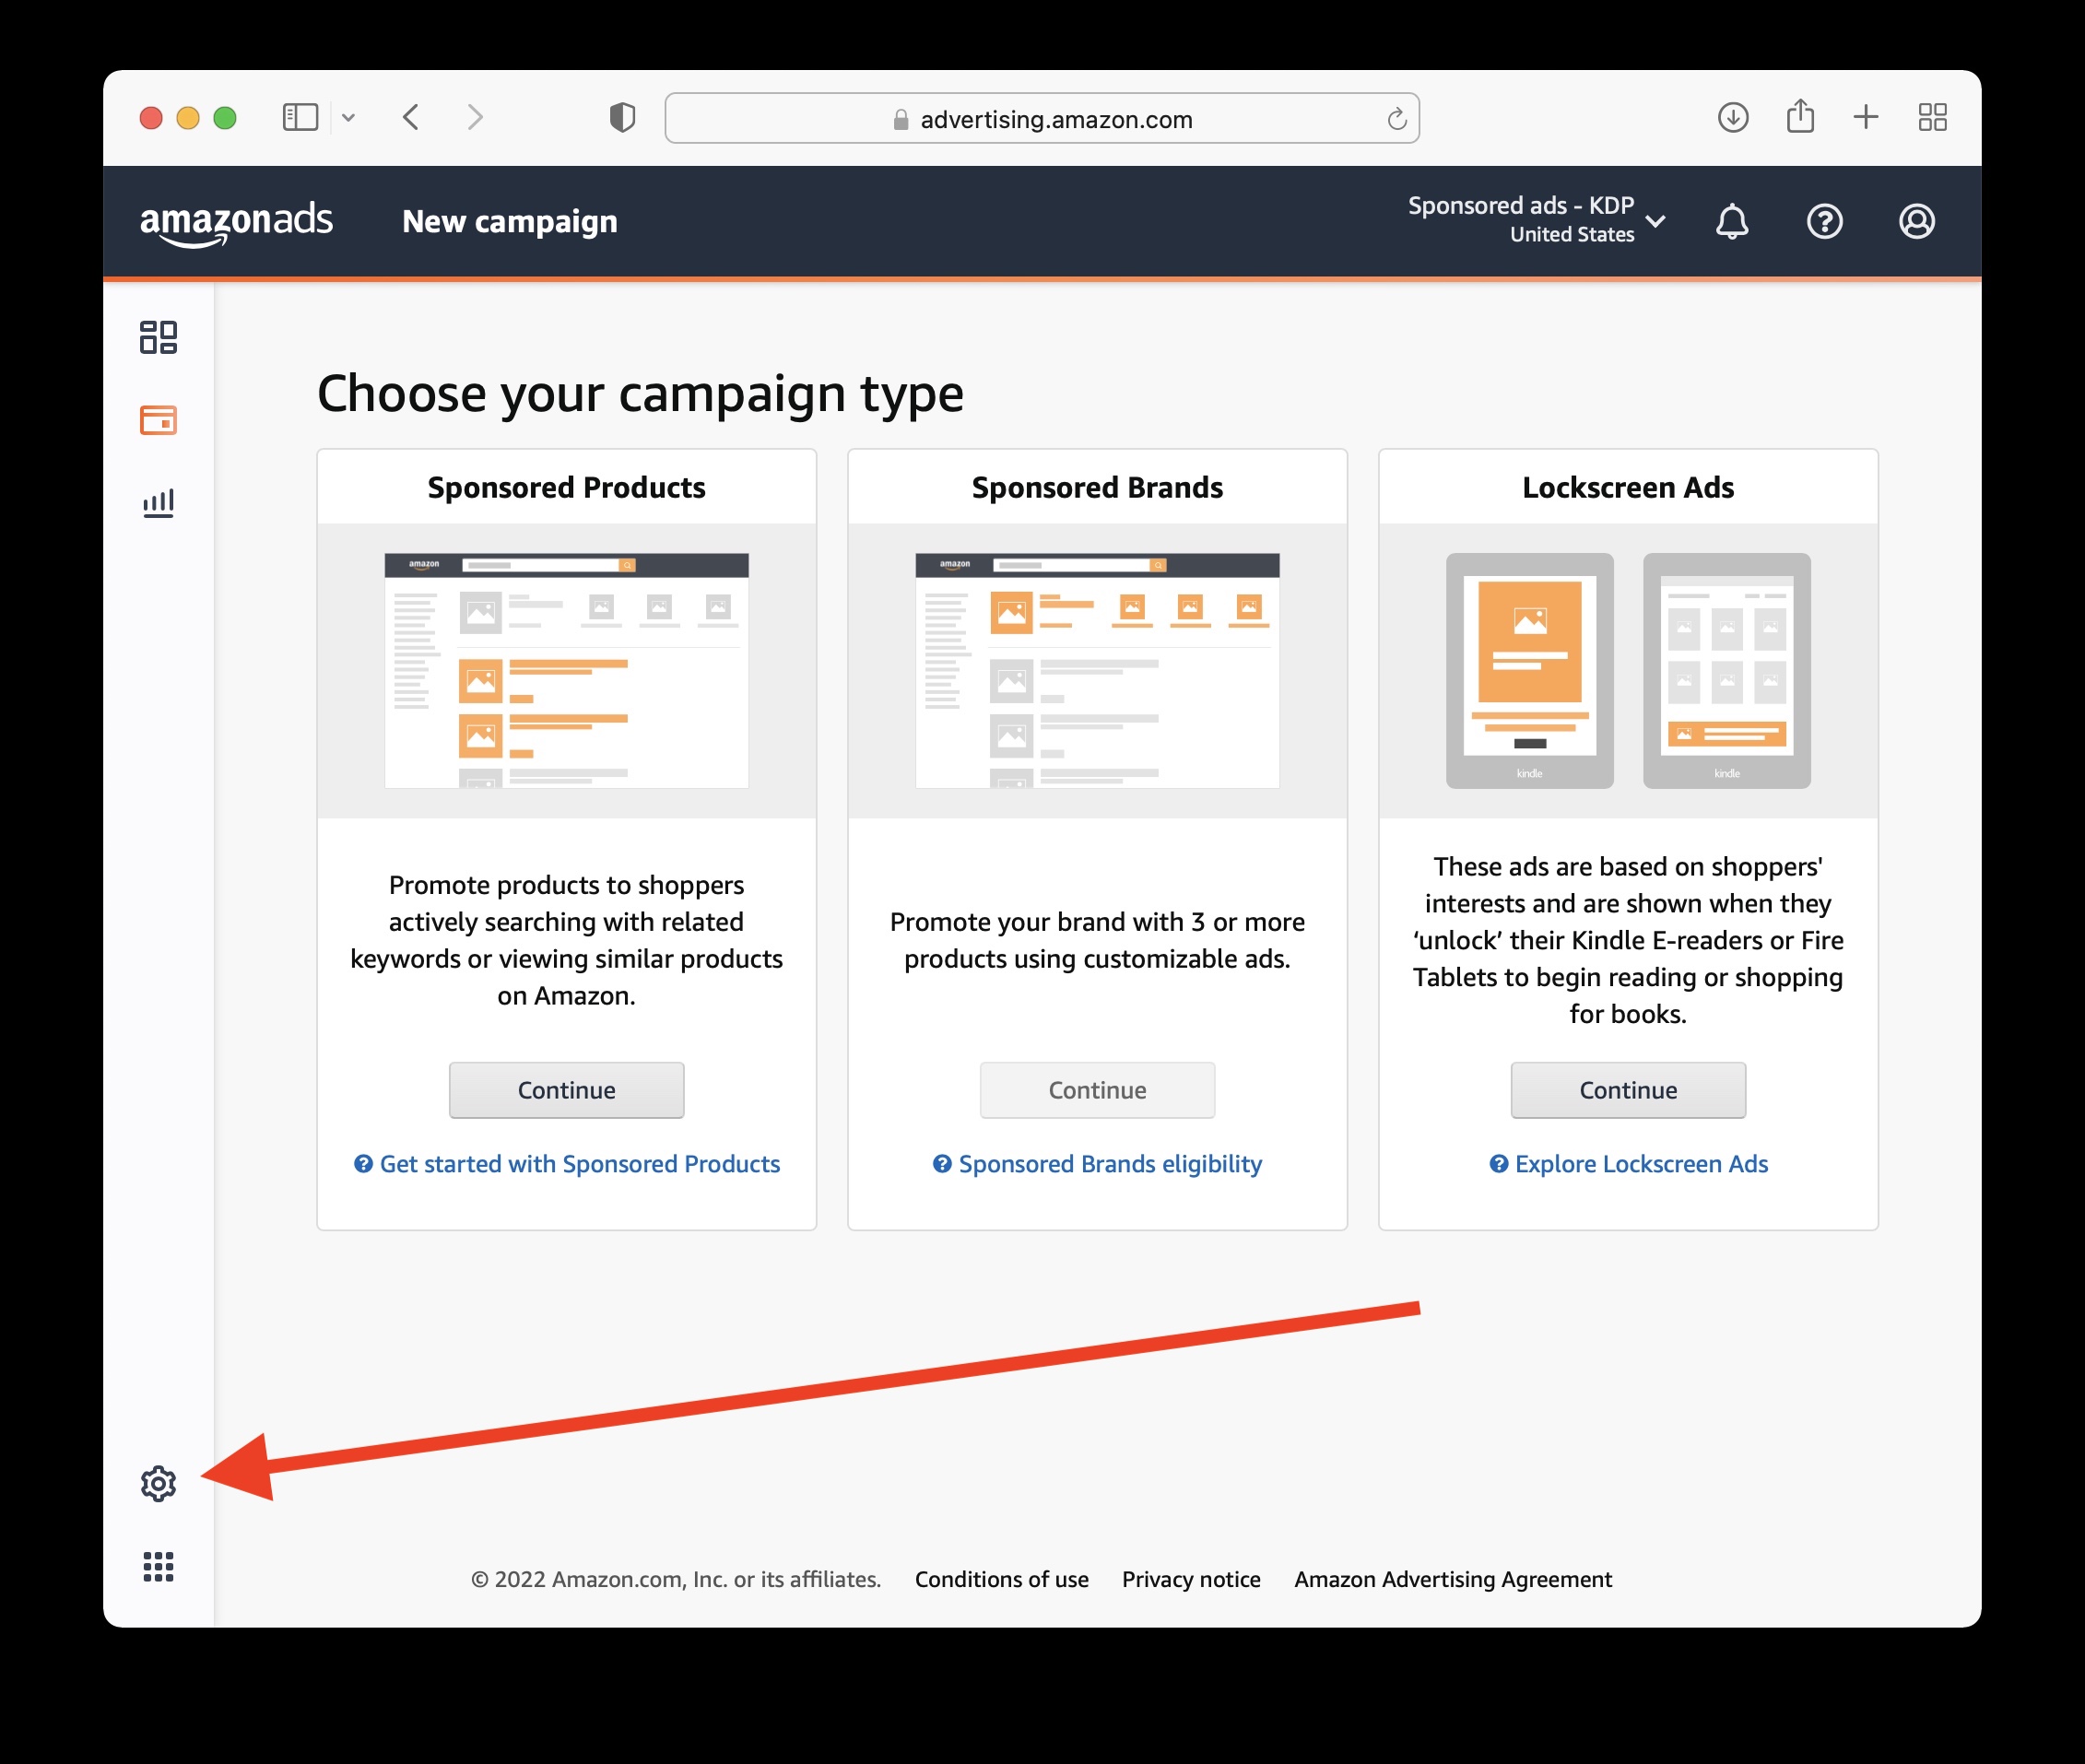Viewport: 2085px width, 1764px height.
Task: Expand the Sponsored ads - KDP account dropdown
Action: click(1537, 219)
